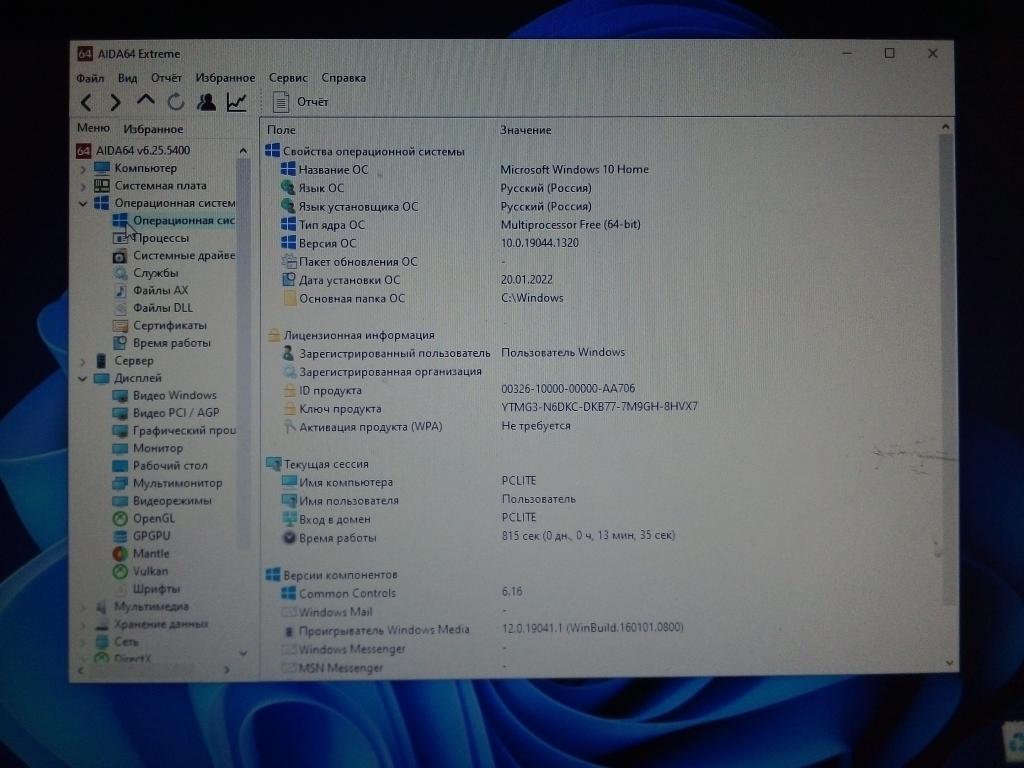The image size is (1024, 768).
Task: Click the Vulkan icon in the tree
Action: (120, 571)
